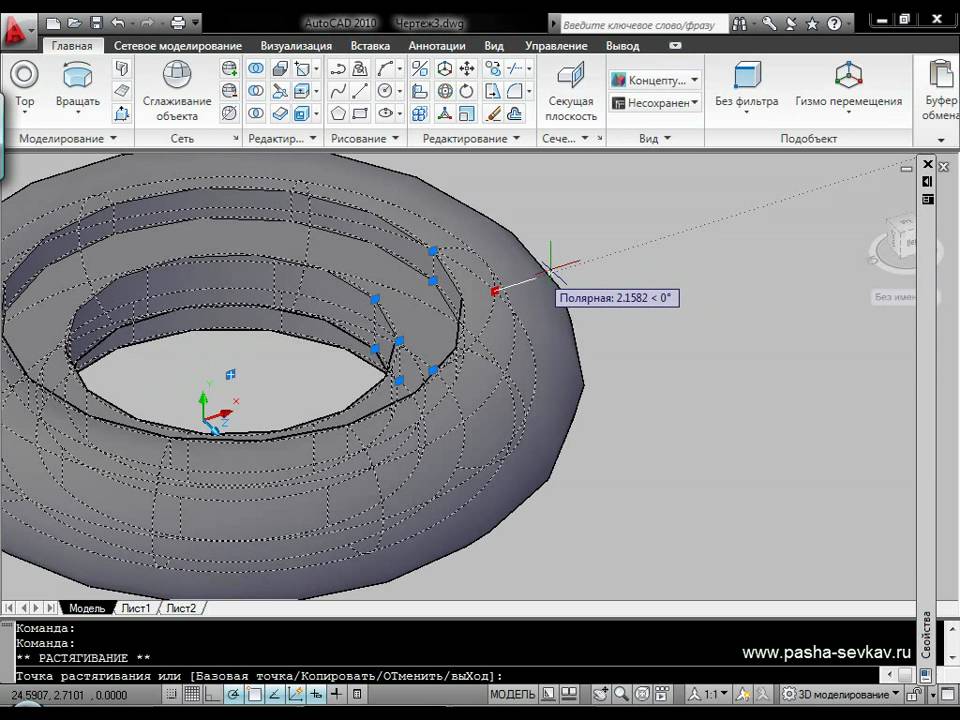The width and height of the screenshot is (960, 720).
Task: Open the Несохранен view dropdown
Action: pos(654,103)
